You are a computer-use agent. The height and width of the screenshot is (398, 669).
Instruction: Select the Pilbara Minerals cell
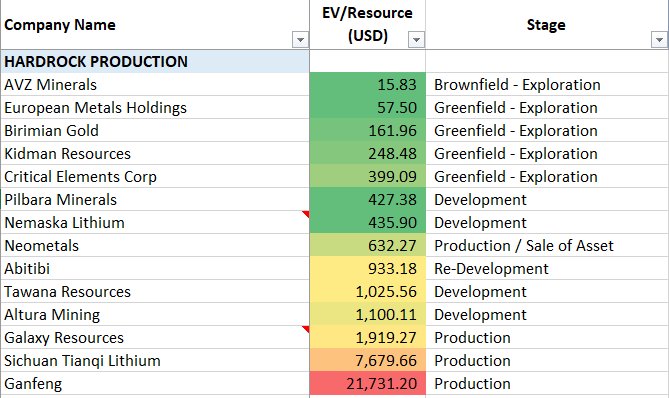click(155, 200)
